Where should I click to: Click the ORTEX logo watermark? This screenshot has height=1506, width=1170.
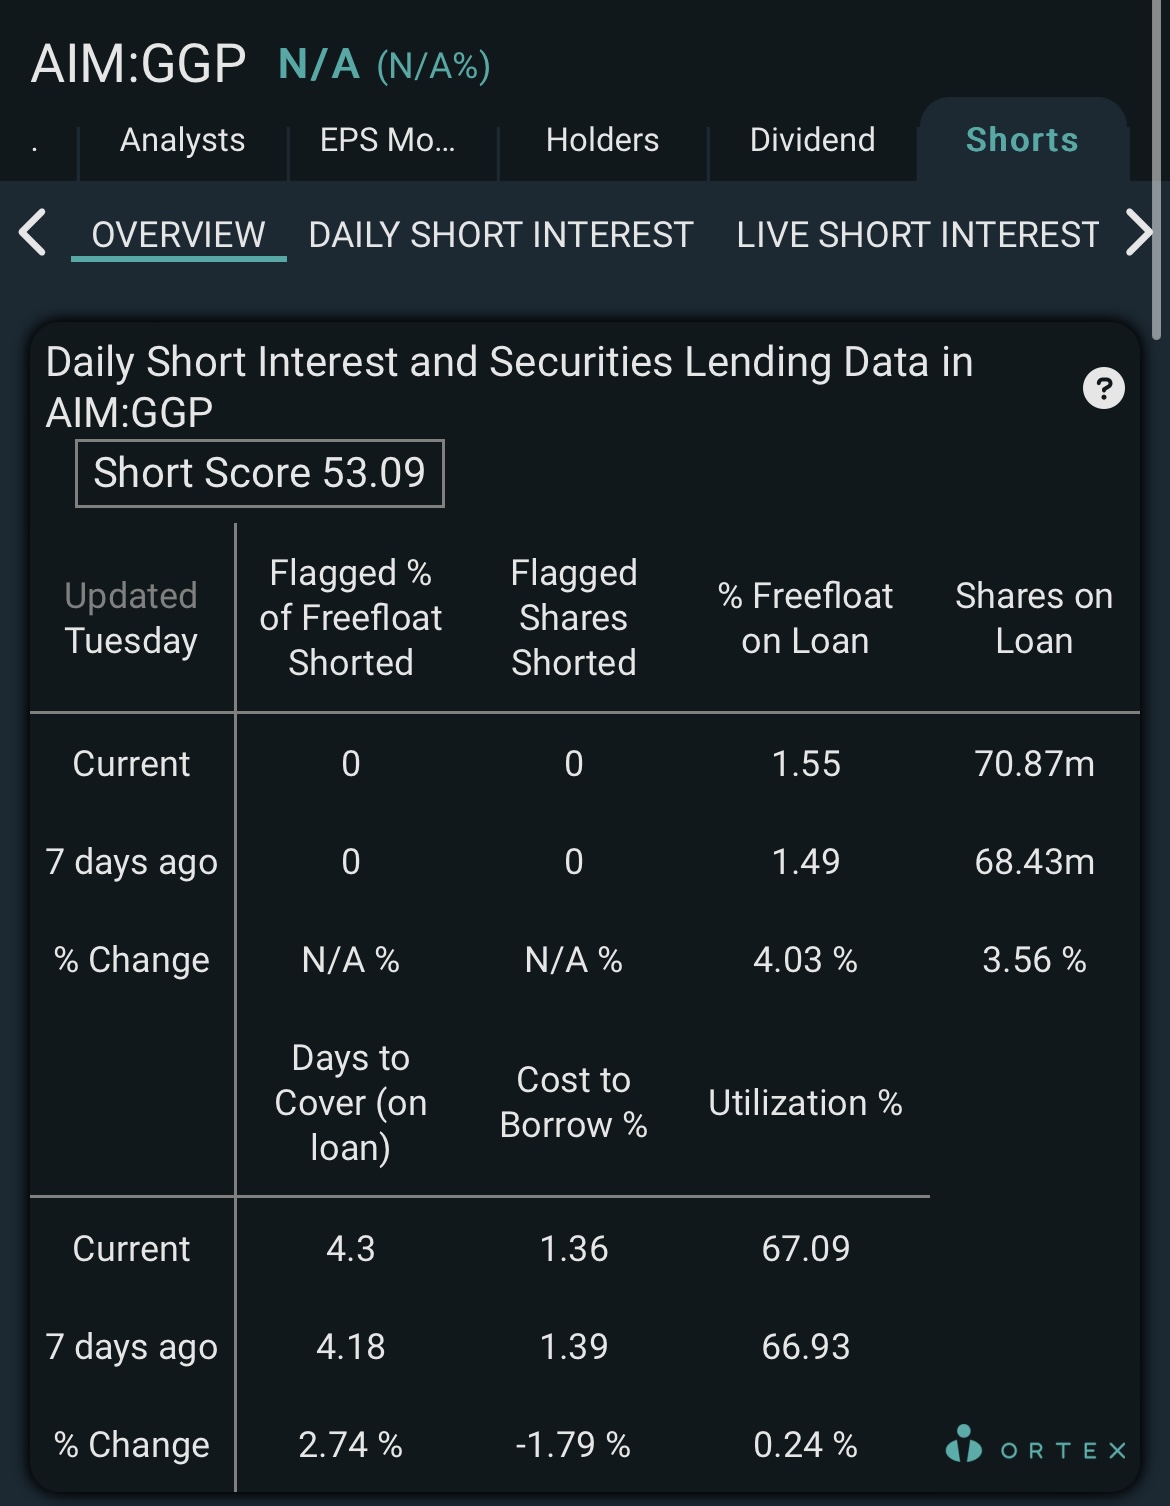[x=1036, y=1446]
